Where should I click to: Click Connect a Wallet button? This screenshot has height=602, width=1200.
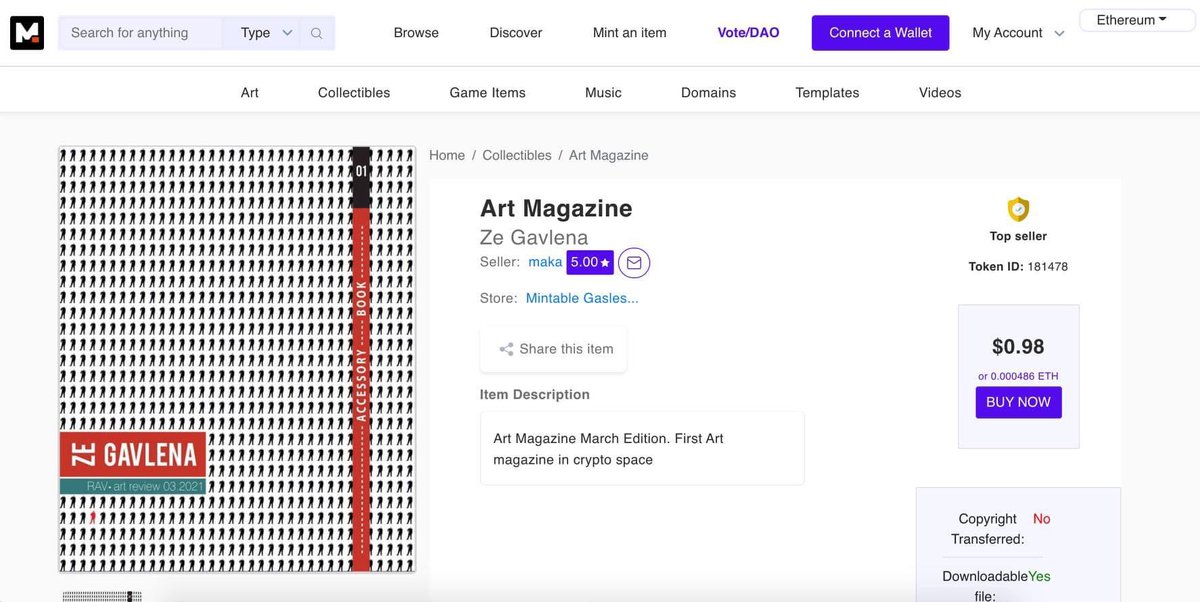pos(880,33)
